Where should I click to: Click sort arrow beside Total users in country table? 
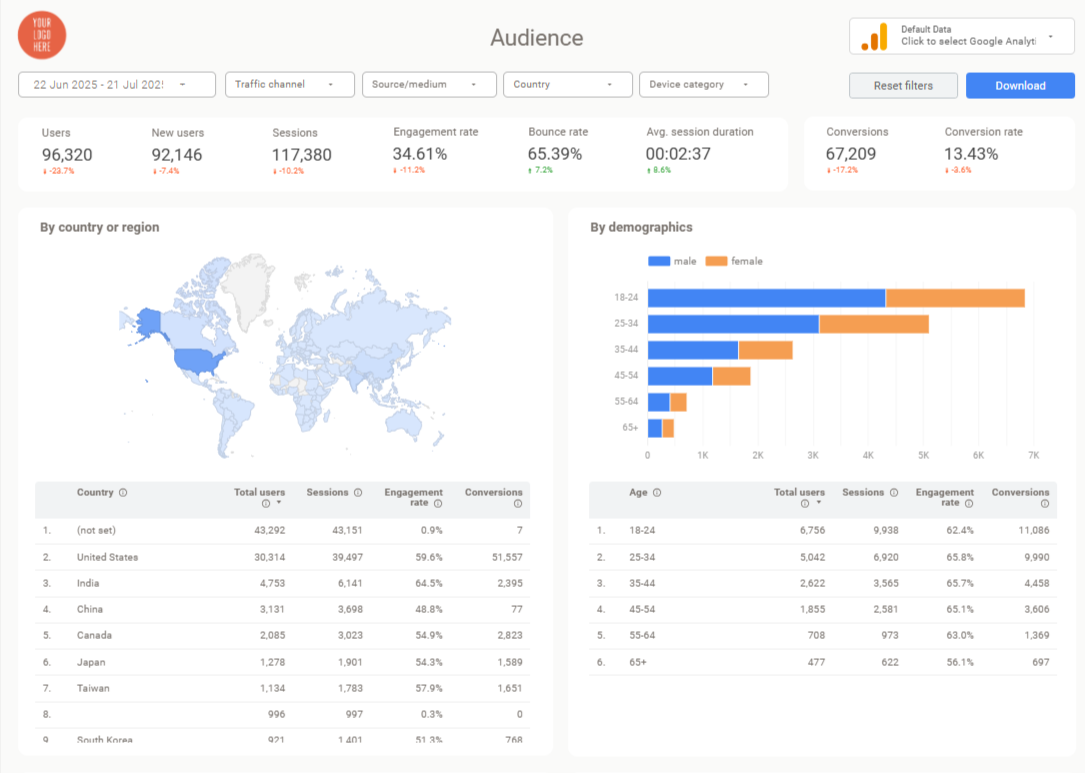point(279,503)
